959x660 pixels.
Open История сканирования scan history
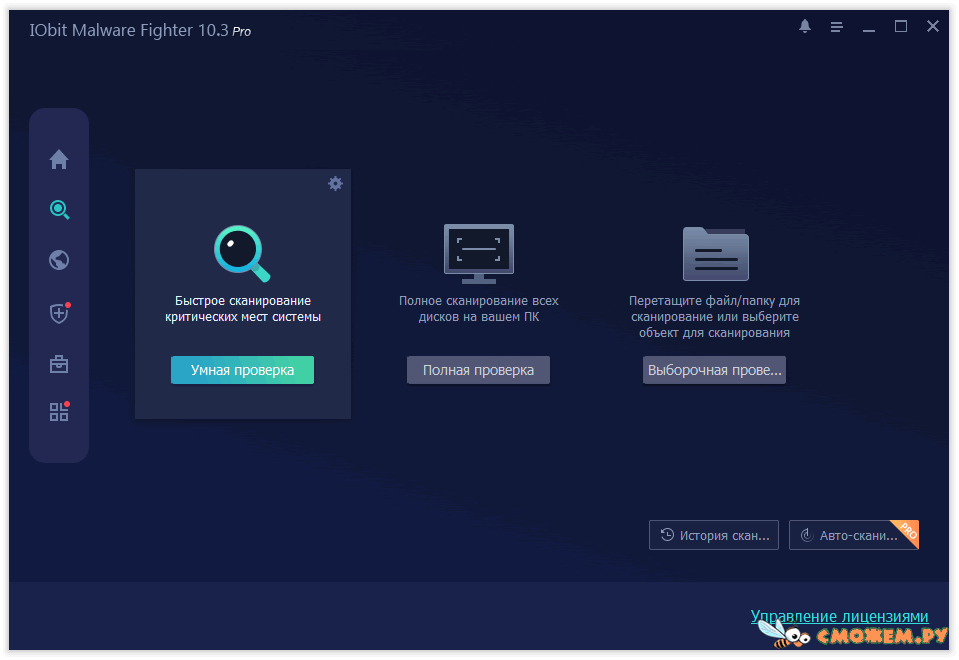coord(714,535)
